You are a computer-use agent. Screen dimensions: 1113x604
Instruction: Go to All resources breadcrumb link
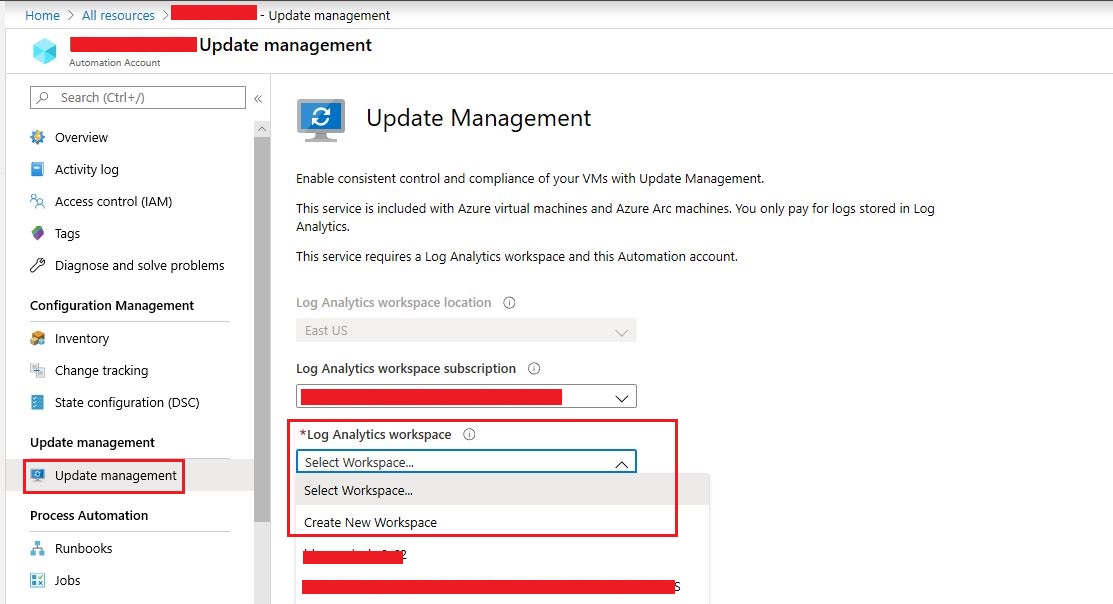pyautogui.click(x=118, y=15)
